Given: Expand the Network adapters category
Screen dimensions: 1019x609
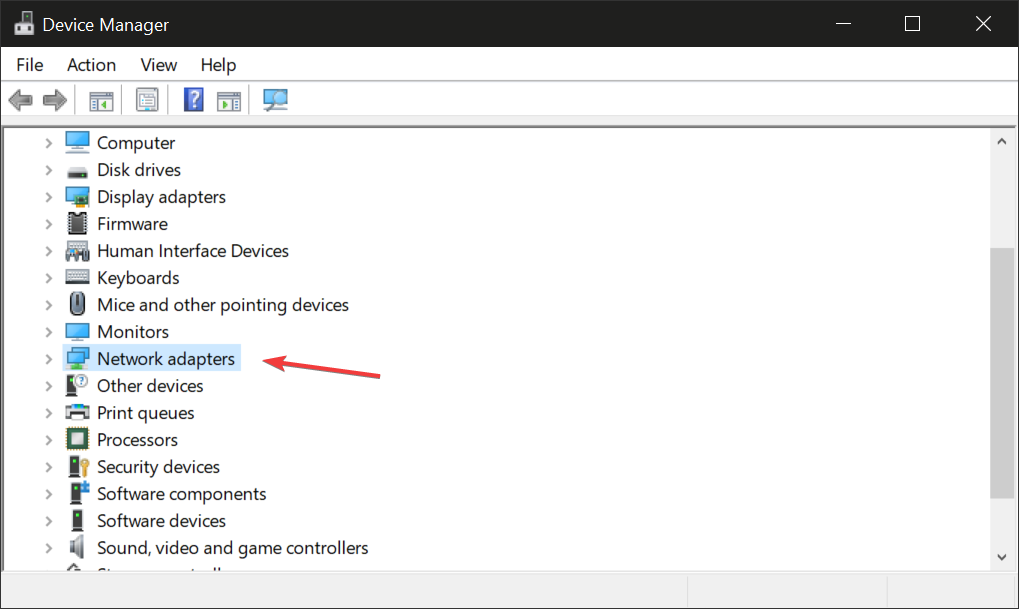Looking at the screenshot, I should (48, 359).
